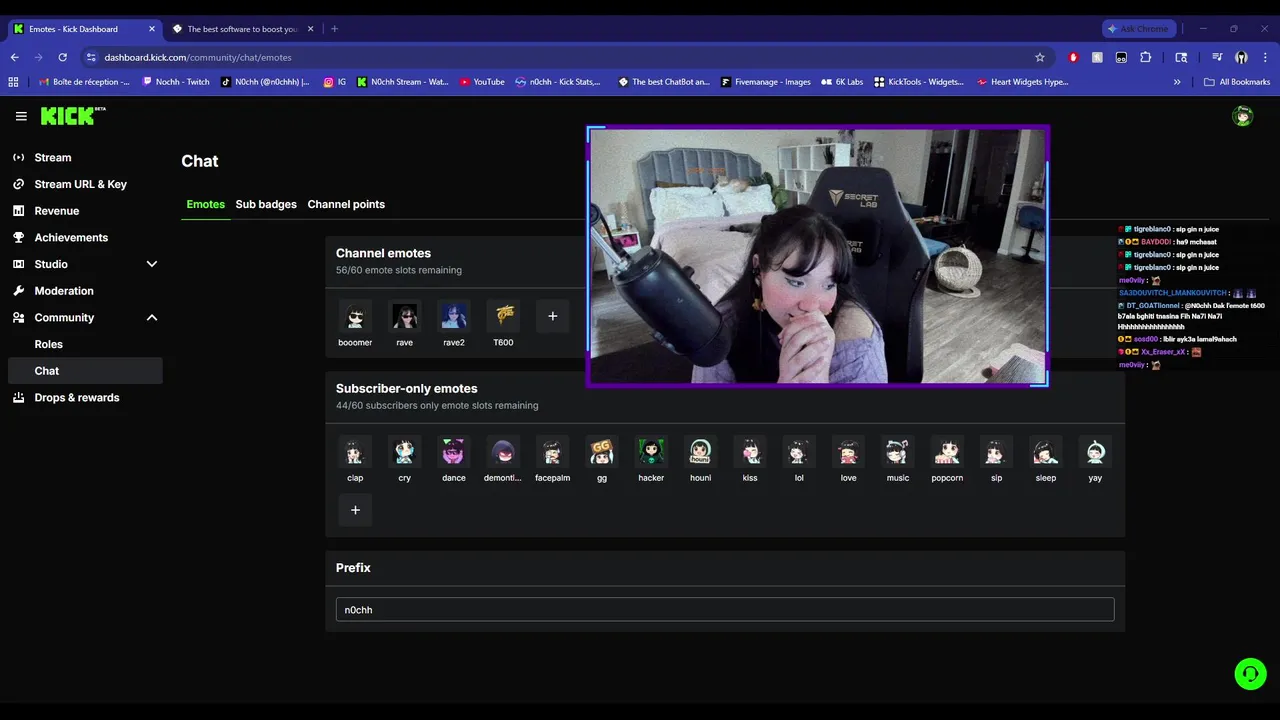Select the cry subscriber emote
Image resolution: width=1280 pixels, height=720 pixels.
[404, 452]
